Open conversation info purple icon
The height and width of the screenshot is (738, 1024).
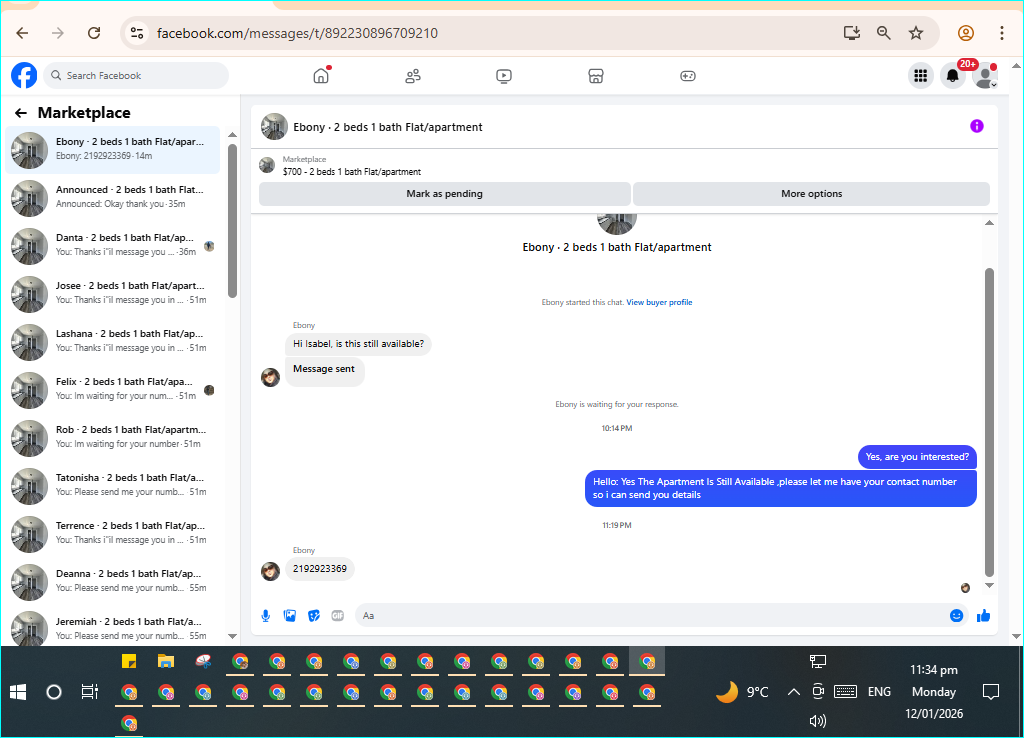coord(976,126)
